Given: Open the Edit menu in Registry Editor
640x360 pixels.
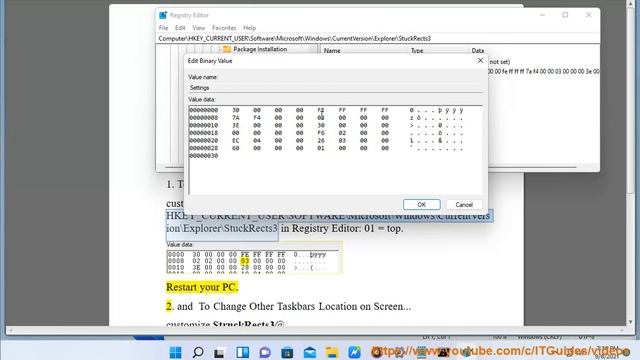Looking at the screenshot, I should 180,28.
